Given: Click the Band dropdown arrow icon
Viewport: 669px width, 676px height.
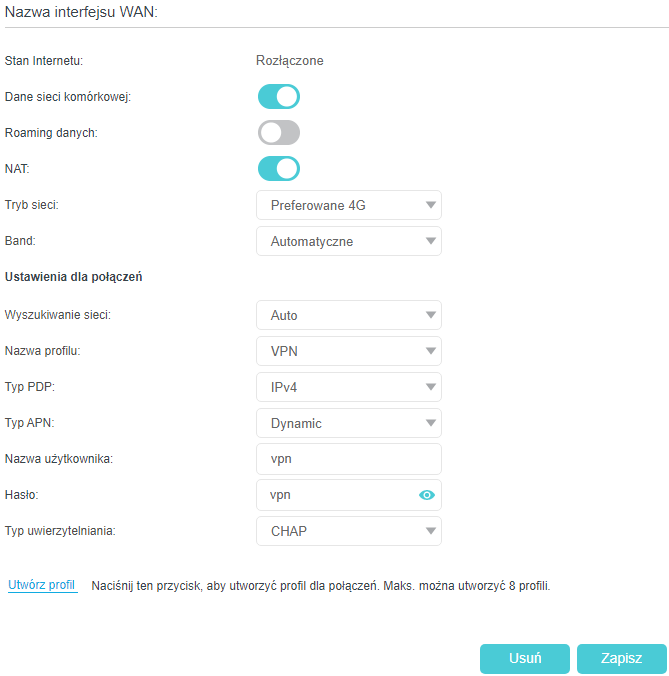Looking at the screenshot, I should [430, 242].
